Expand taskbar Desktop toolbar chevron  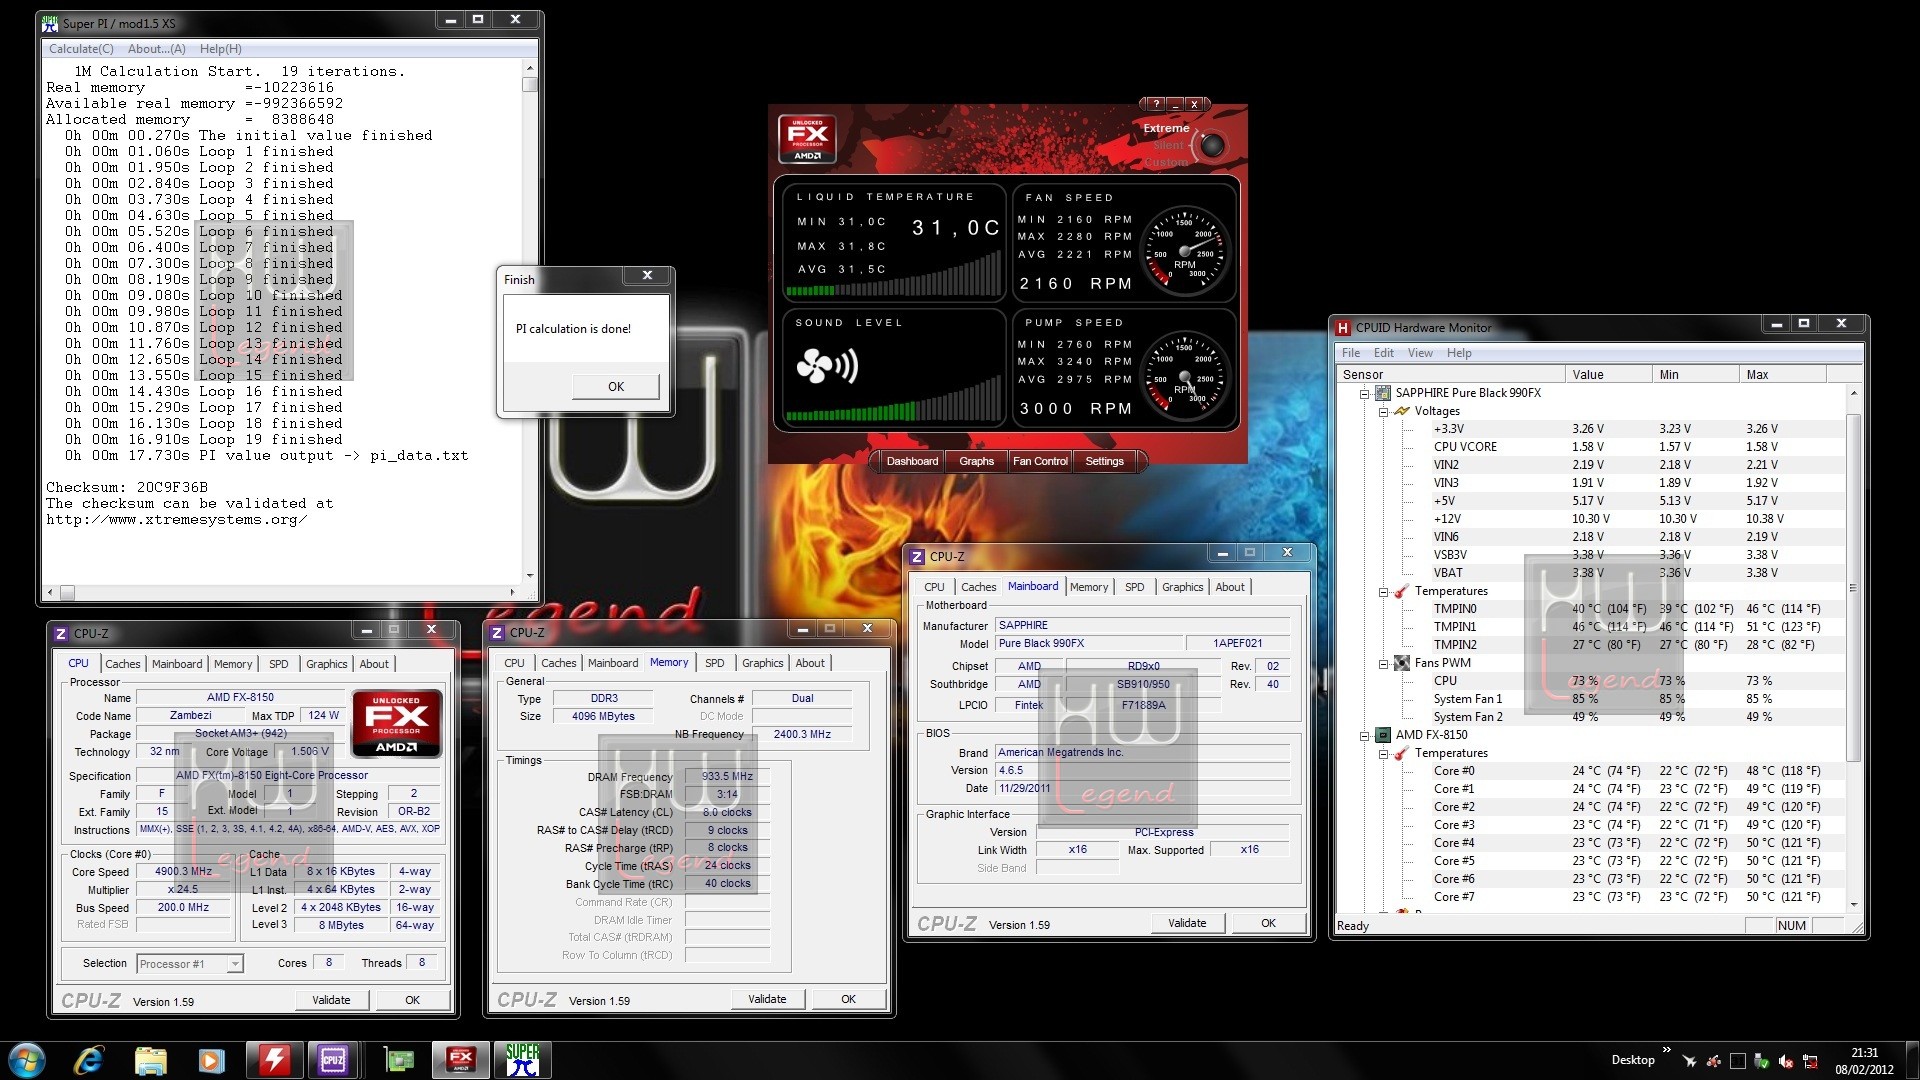(1666, 1050)
